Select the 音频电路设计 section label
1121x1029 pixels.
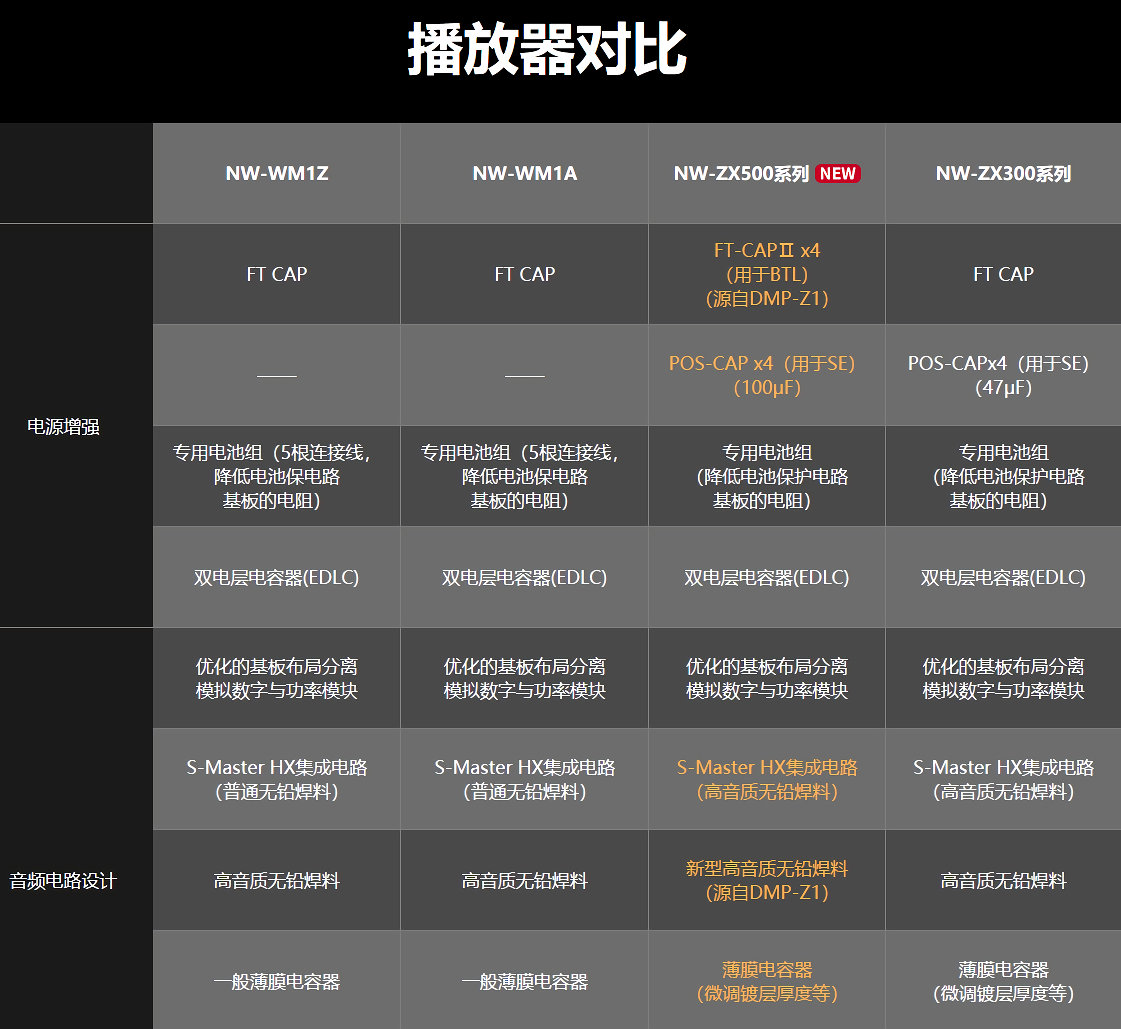pos(64,880)
